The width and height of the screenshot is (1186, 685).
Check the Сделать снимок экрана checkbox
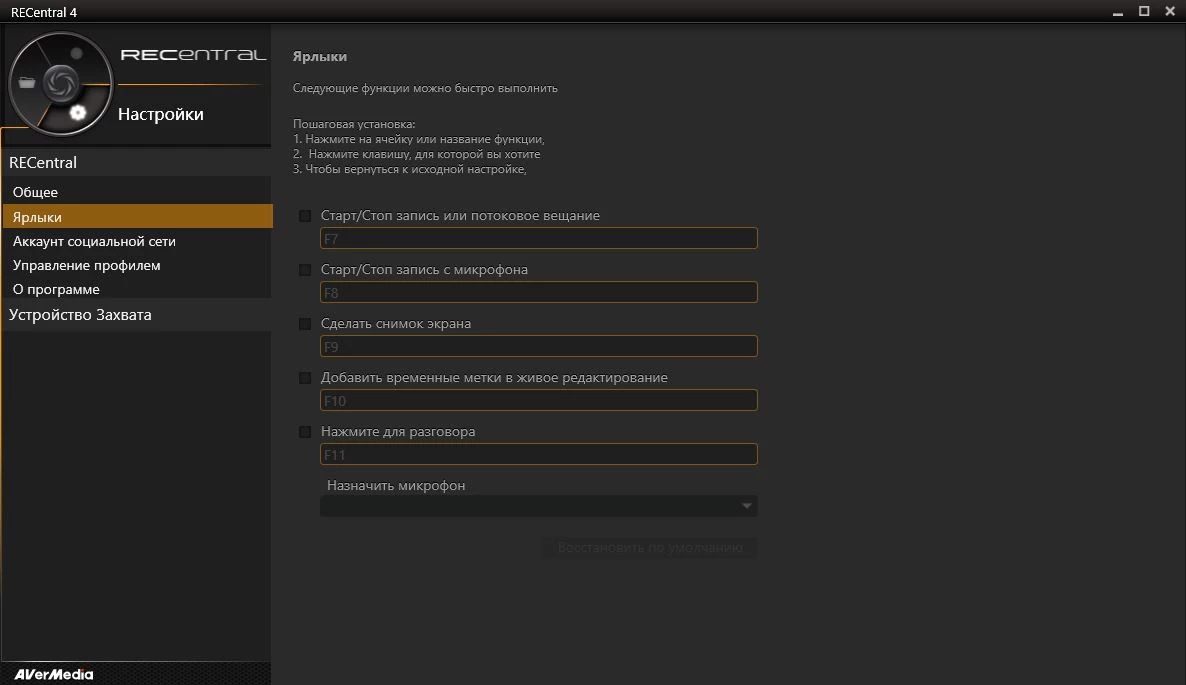[x=305, y=324]
